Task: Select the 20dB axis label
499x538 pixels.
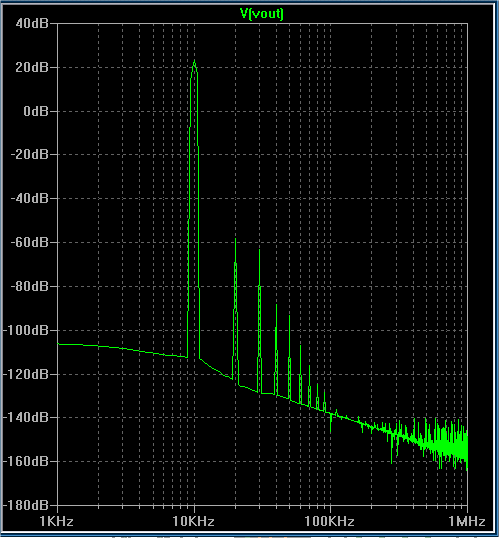Action: [x=32, y=67]
